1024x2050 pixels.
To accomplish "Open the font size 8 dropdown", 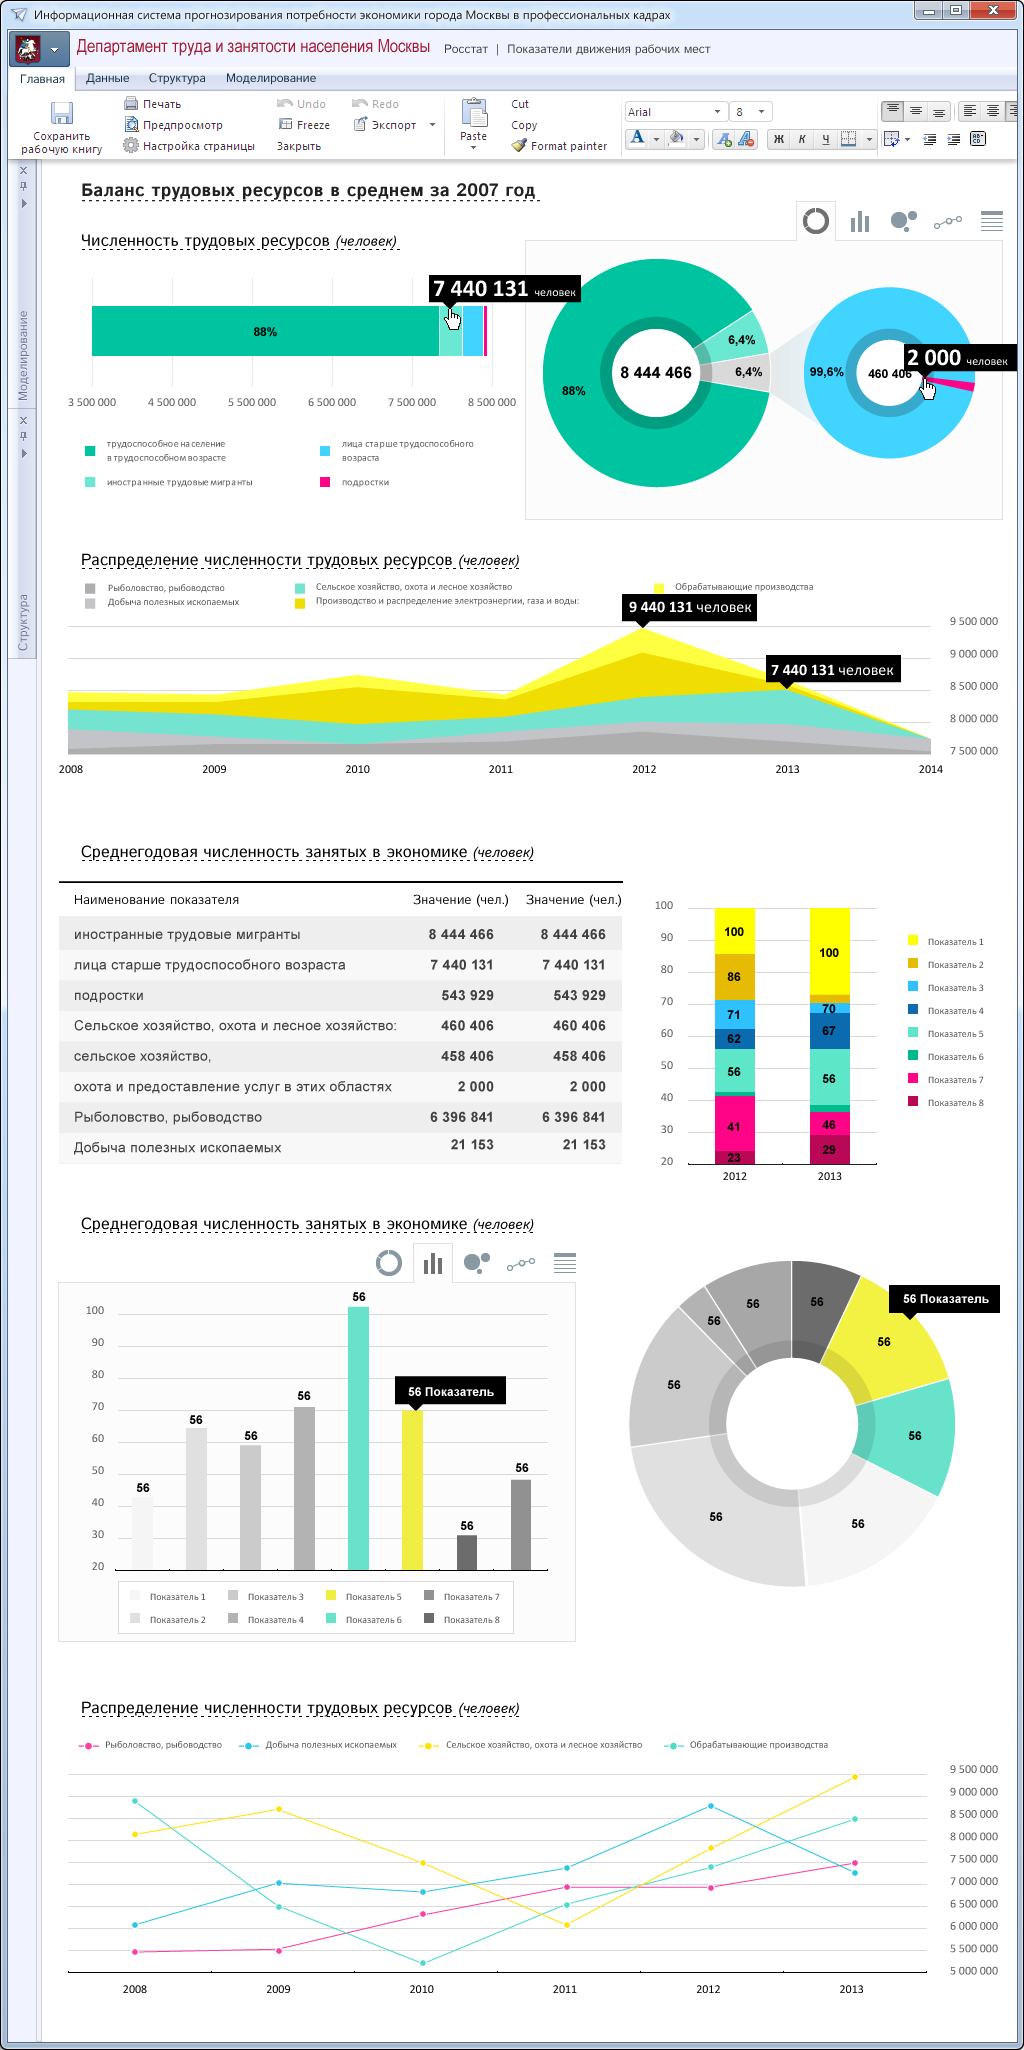I will point(751,112).
